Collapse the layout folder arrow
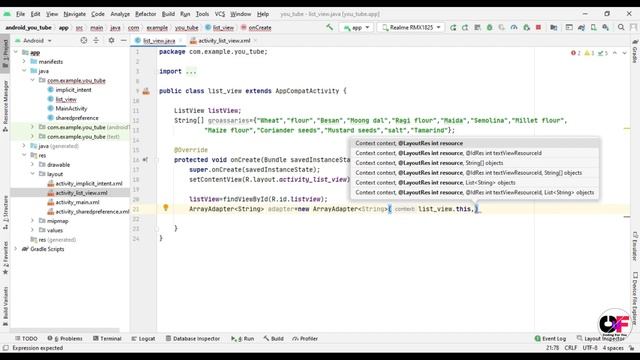Image resolution: width=640 pixels, height=360 pixels. [33, 174]
